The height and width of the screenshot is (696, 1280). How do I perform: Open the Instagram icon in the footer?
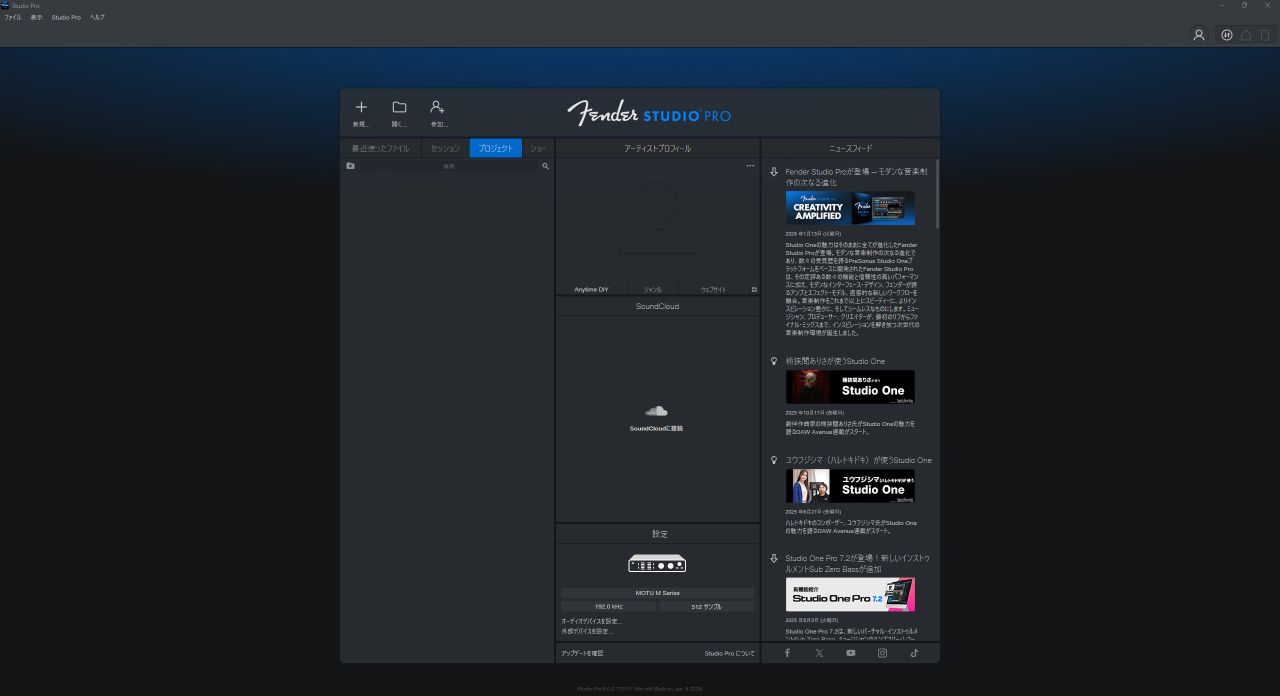[882, 653]
